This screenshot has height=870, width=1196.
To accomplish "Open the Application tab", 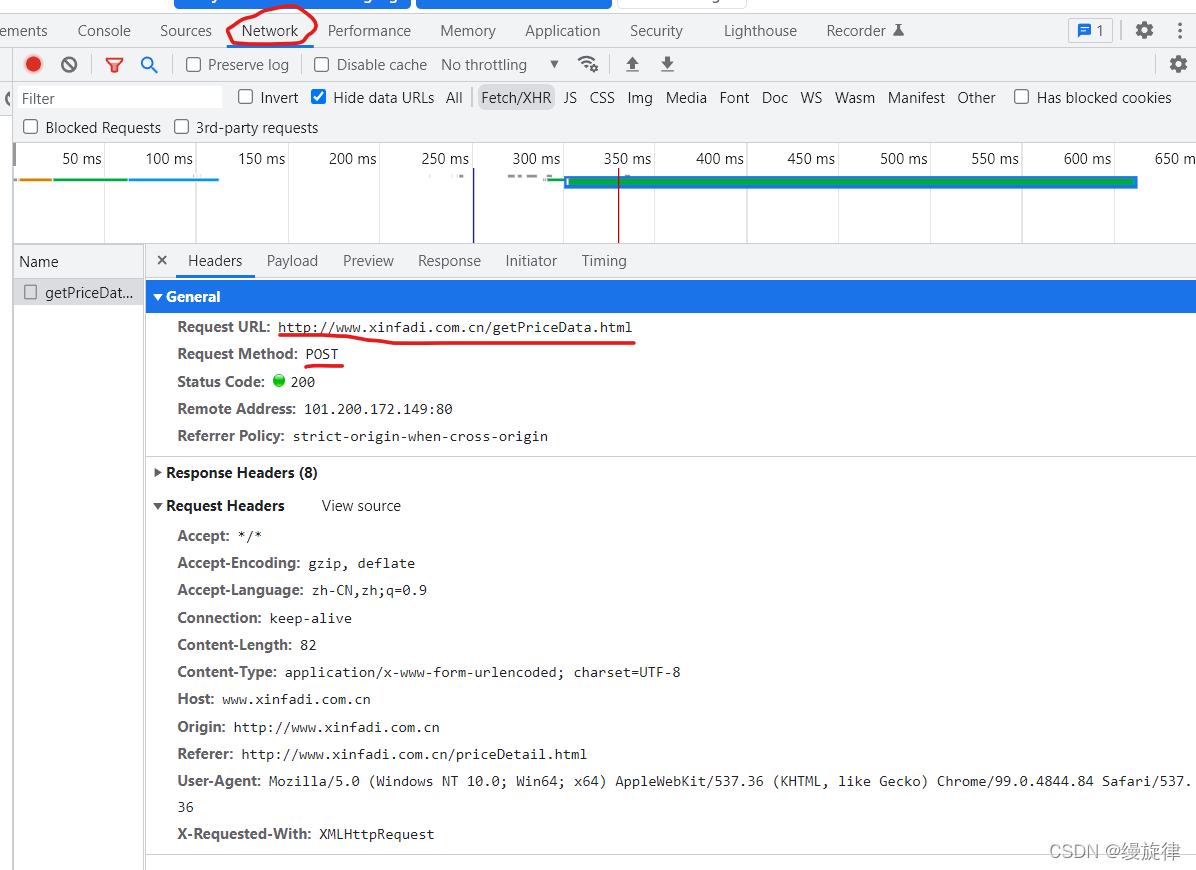I will pyautogui.click(x=562, y=31).
